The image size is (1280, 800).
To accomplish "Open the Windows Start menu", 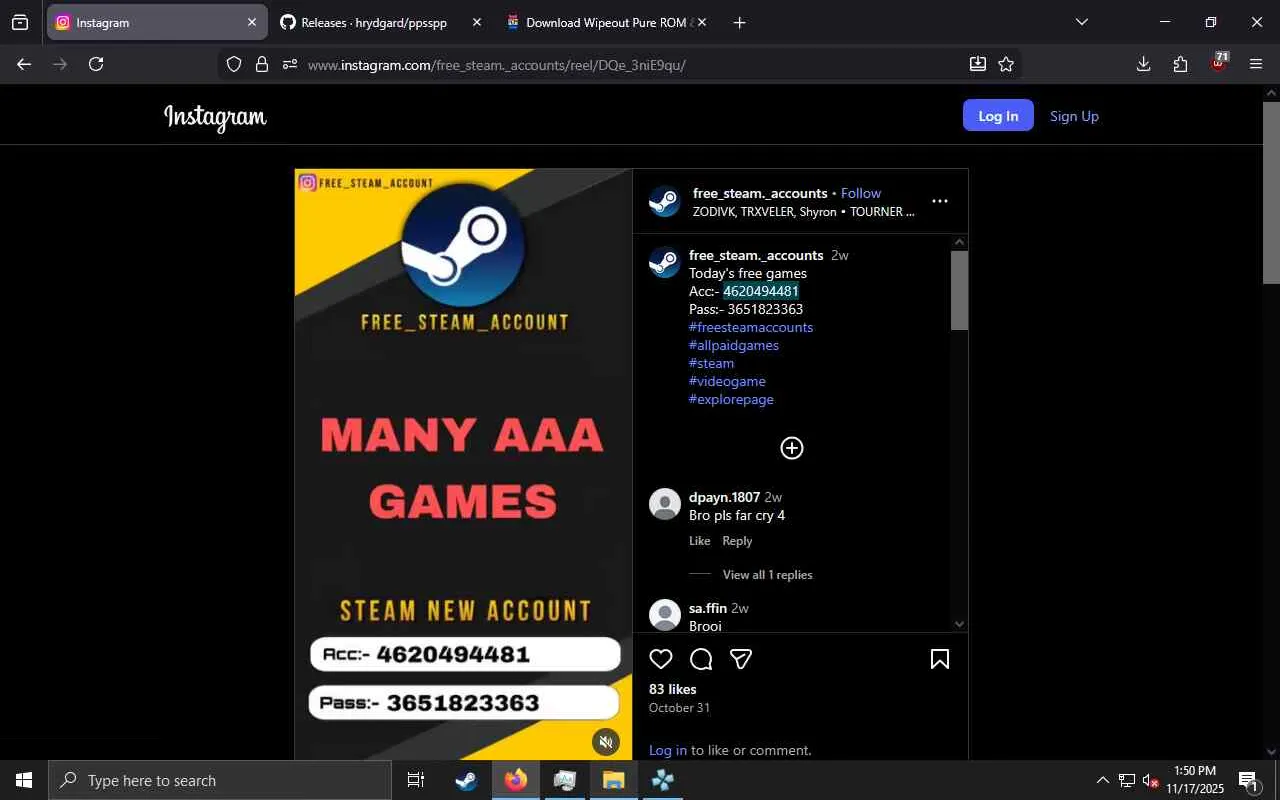I will point(24,780).
